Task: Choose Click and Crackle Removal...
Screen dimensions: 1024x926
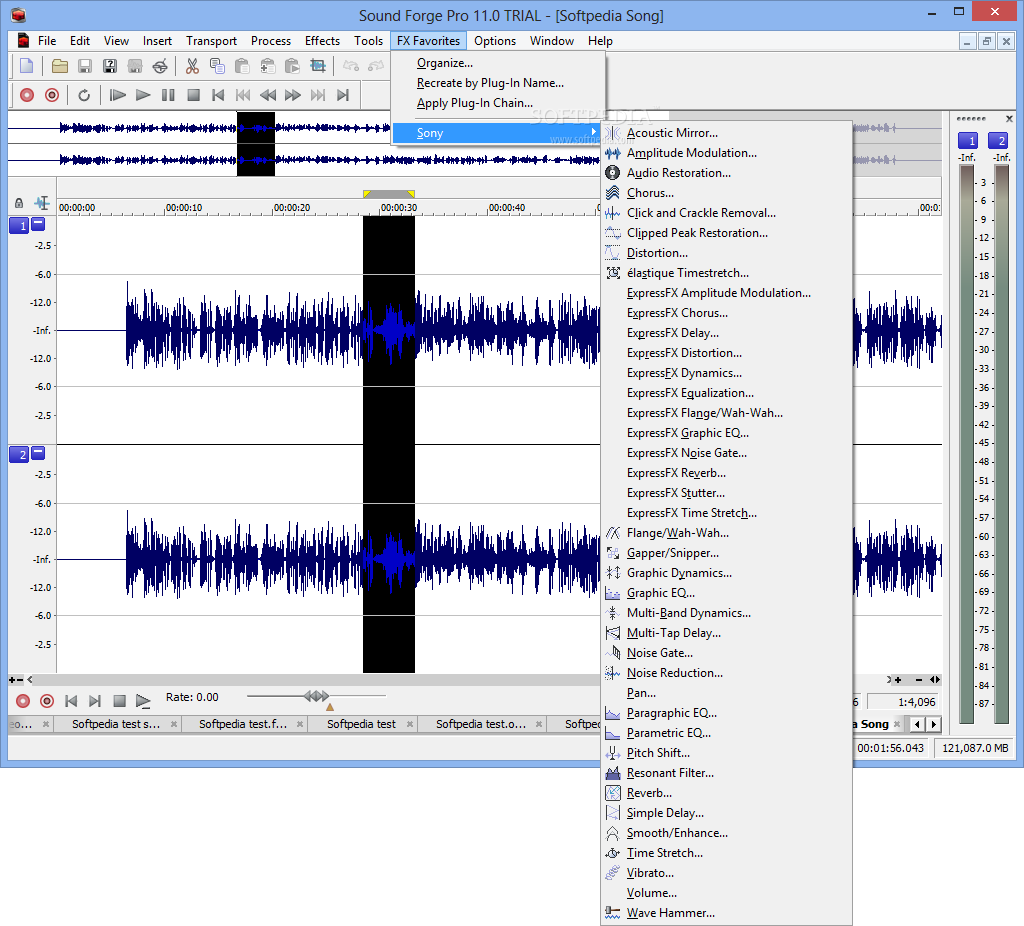Action: tap(726, 213)
